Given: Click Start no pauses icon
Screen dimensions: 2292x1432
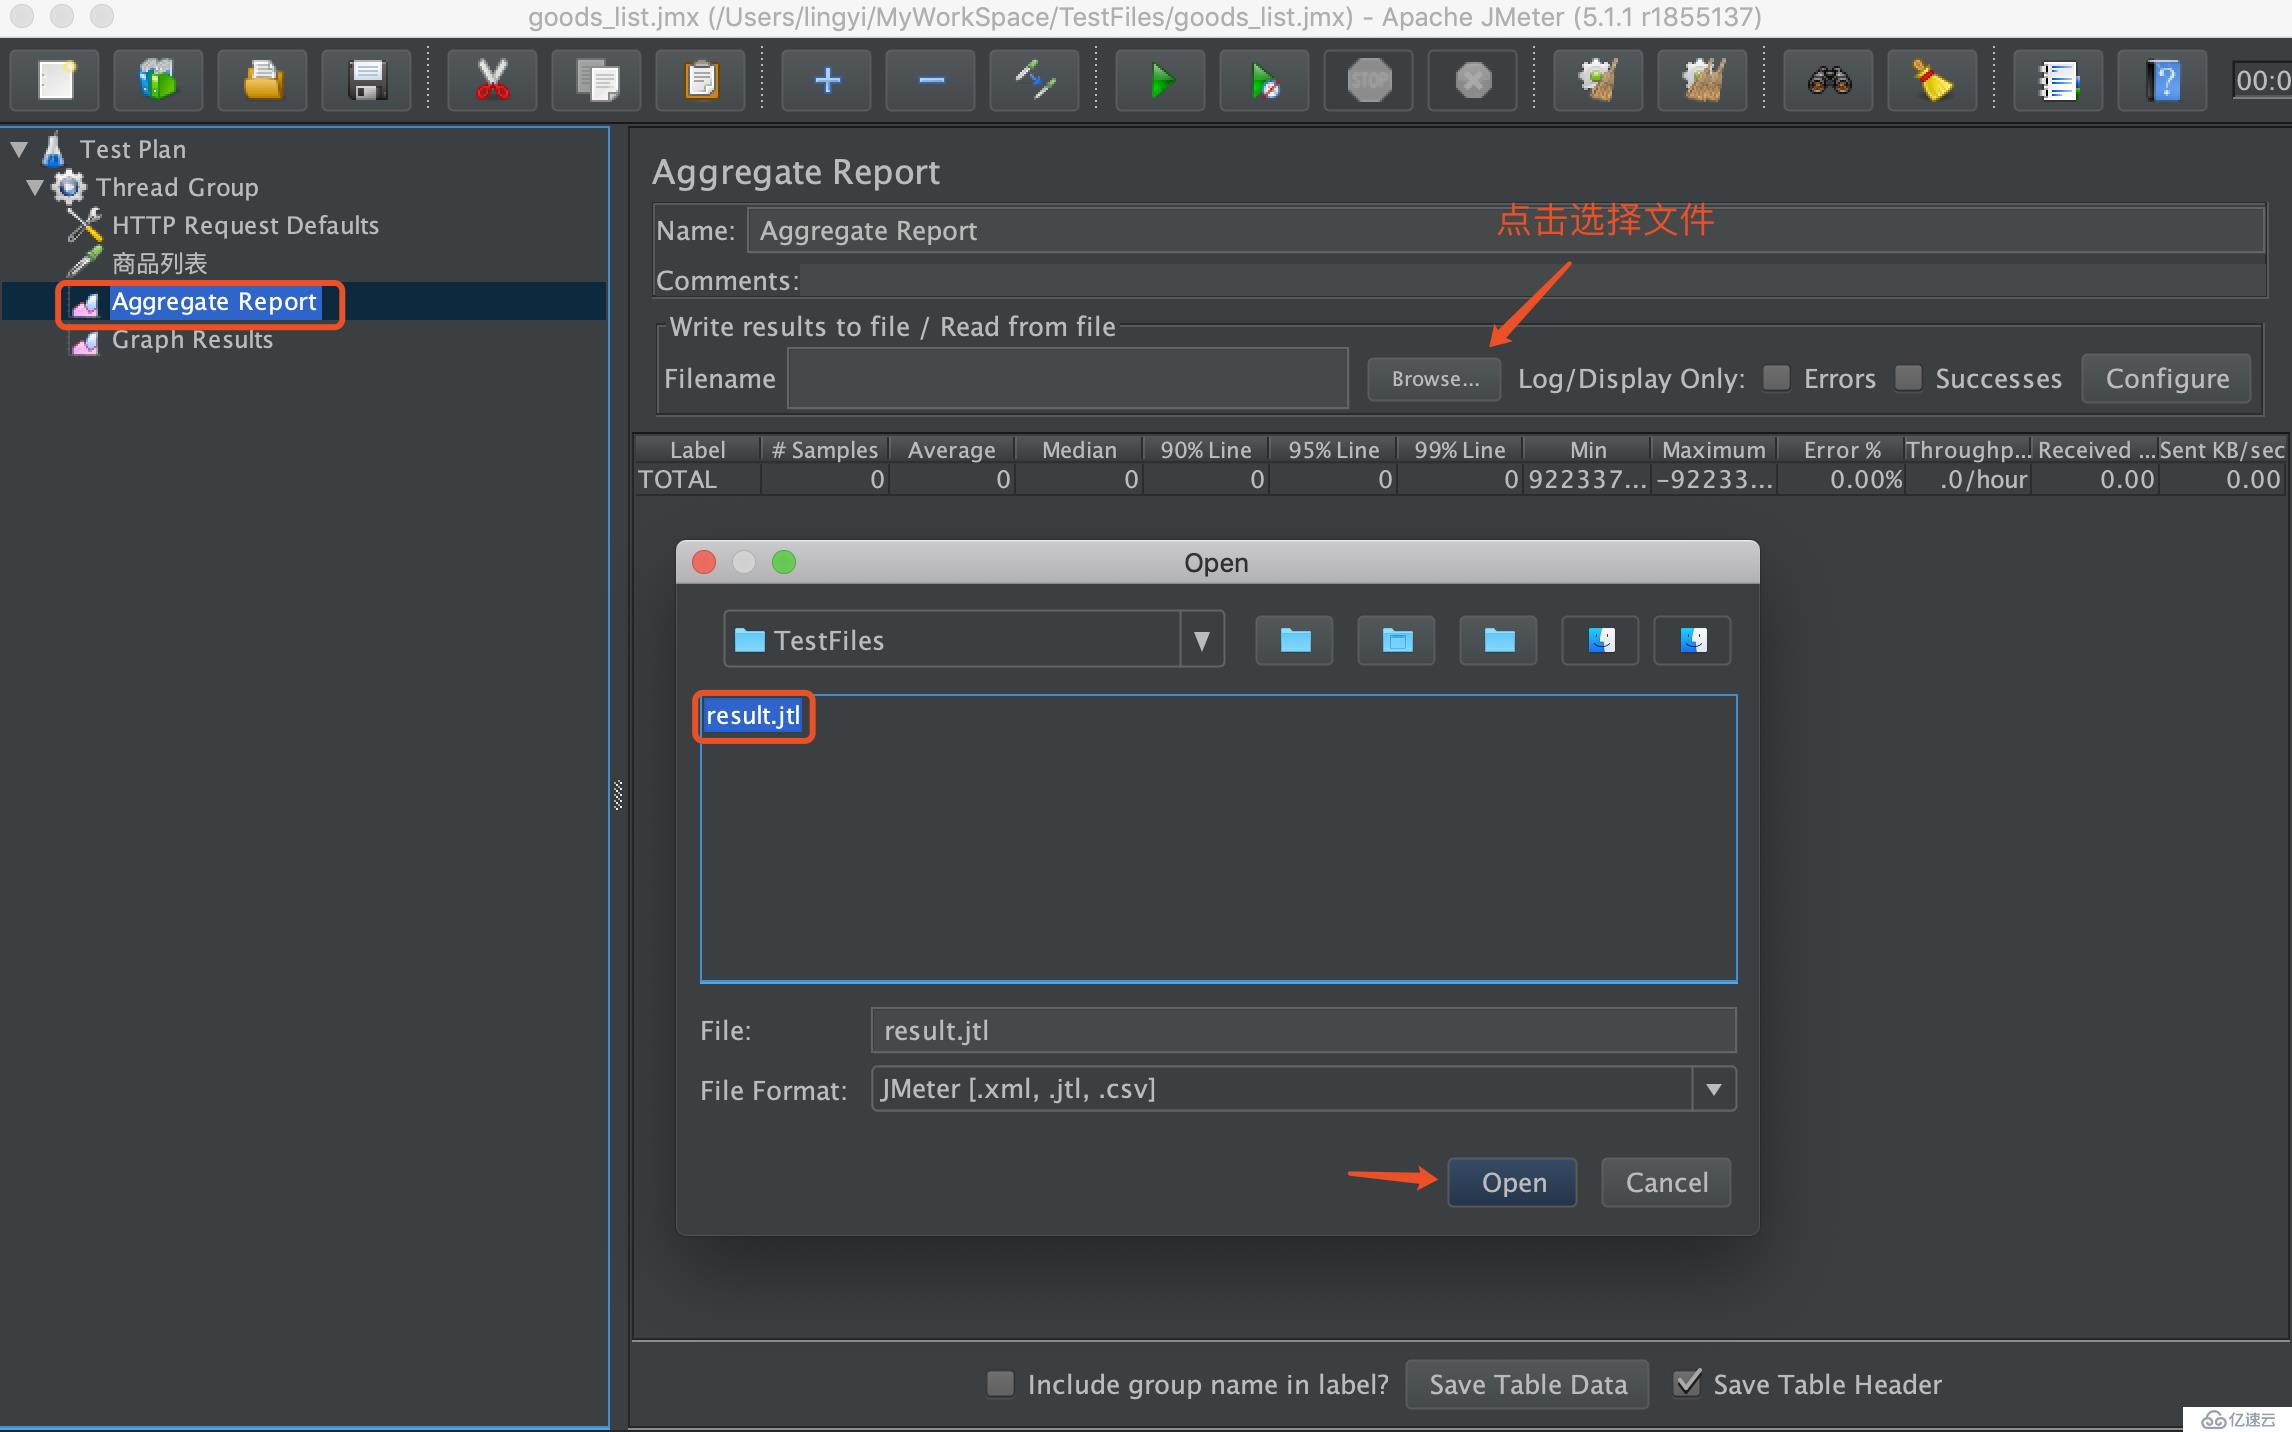Looking at the screenshot, I should [x=1265, y=80].
